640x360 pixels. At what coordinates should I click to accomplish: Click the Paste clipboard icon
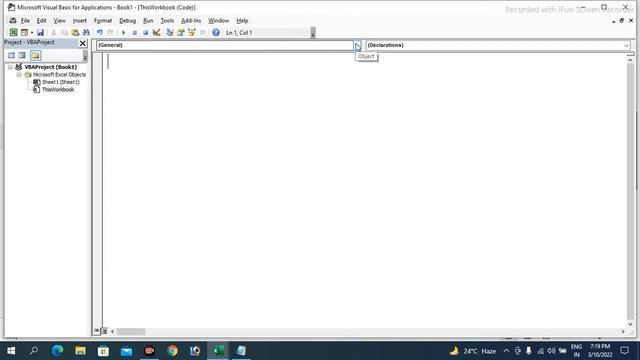pyautogui.click(x=75, y=32)
